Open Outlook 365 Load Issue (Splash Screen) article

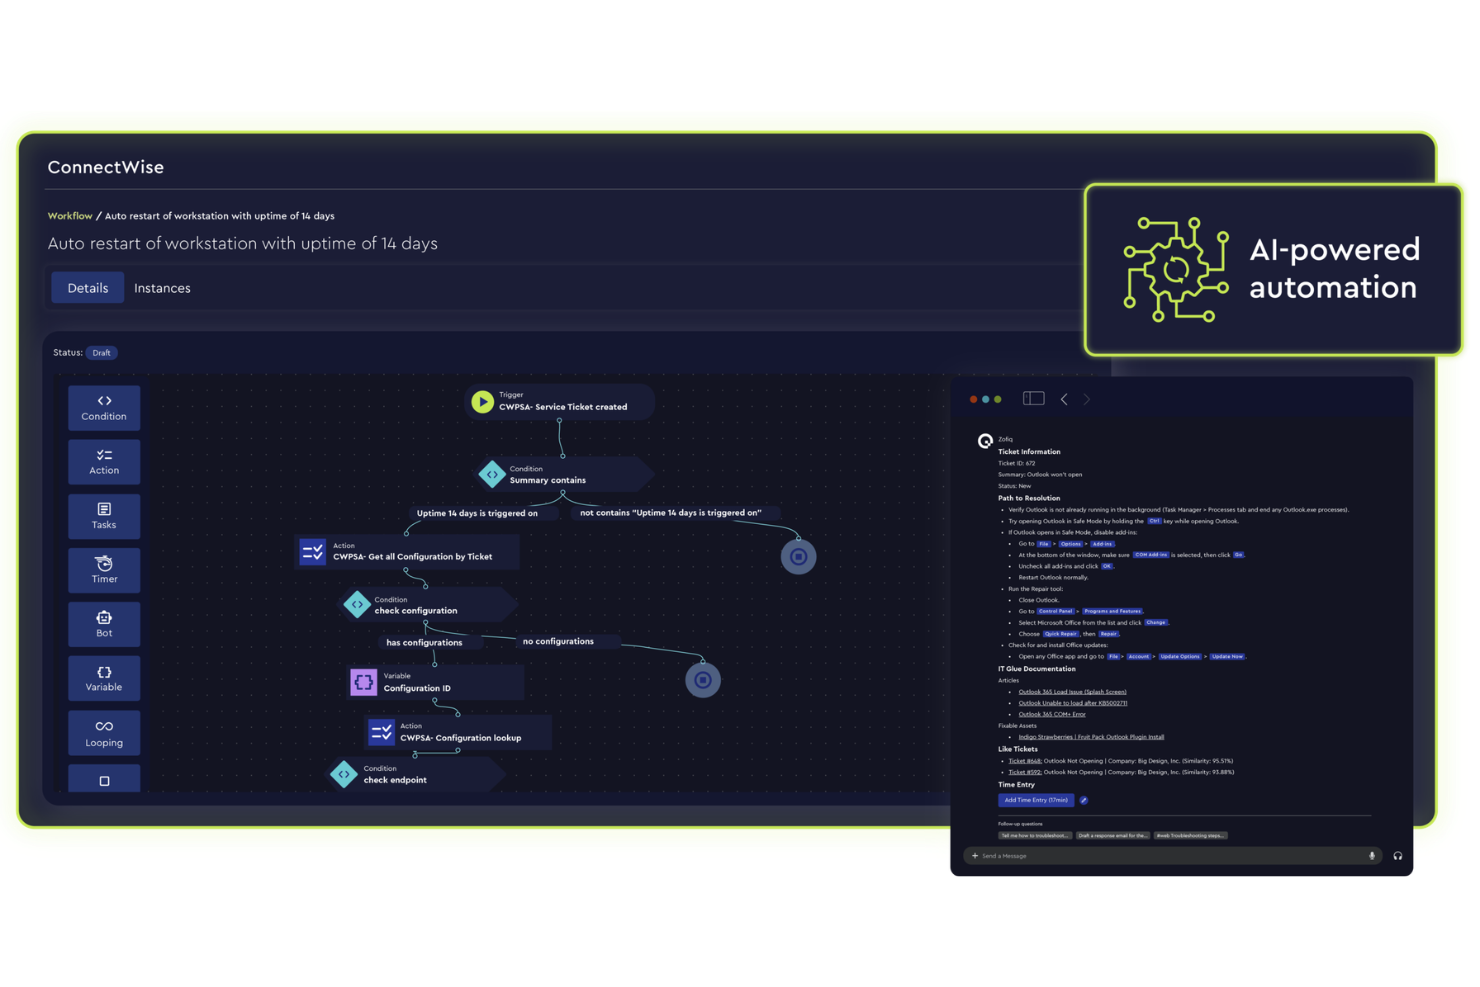1072,692
